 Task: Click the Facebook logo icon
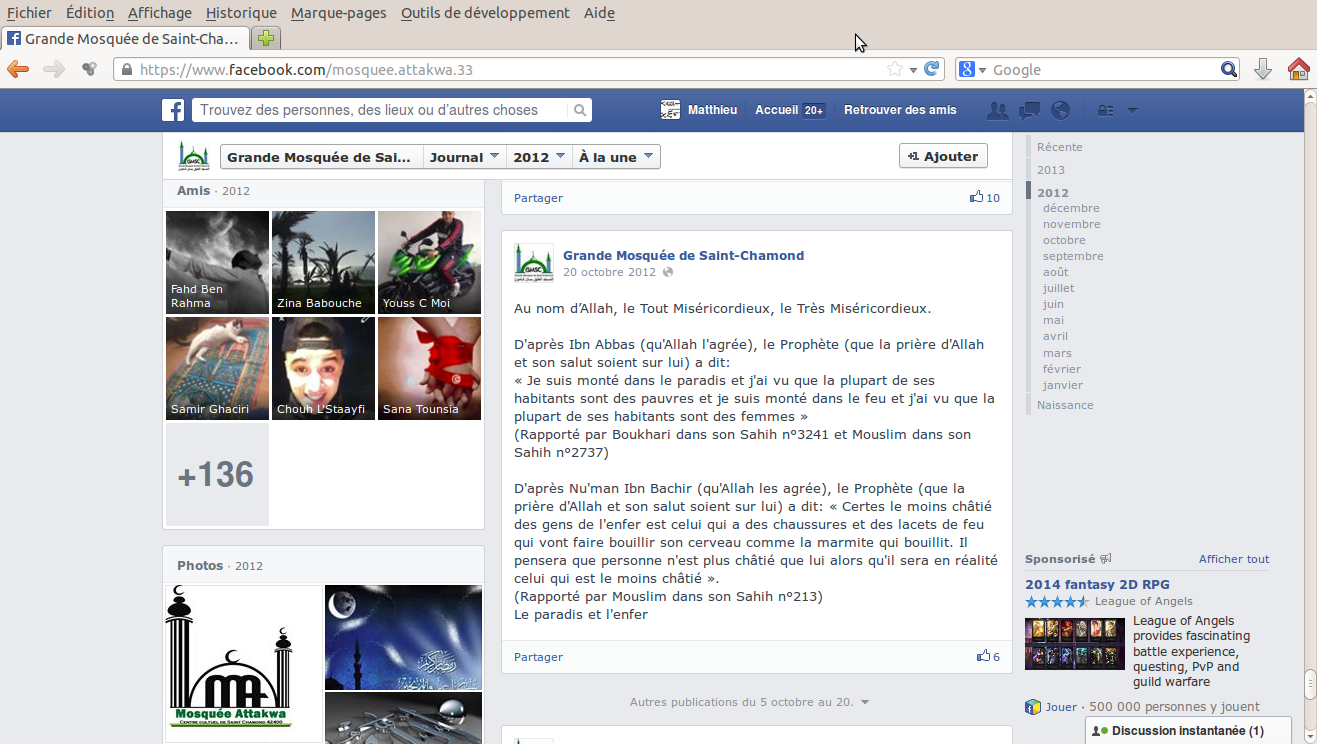[x=173, y=110]
